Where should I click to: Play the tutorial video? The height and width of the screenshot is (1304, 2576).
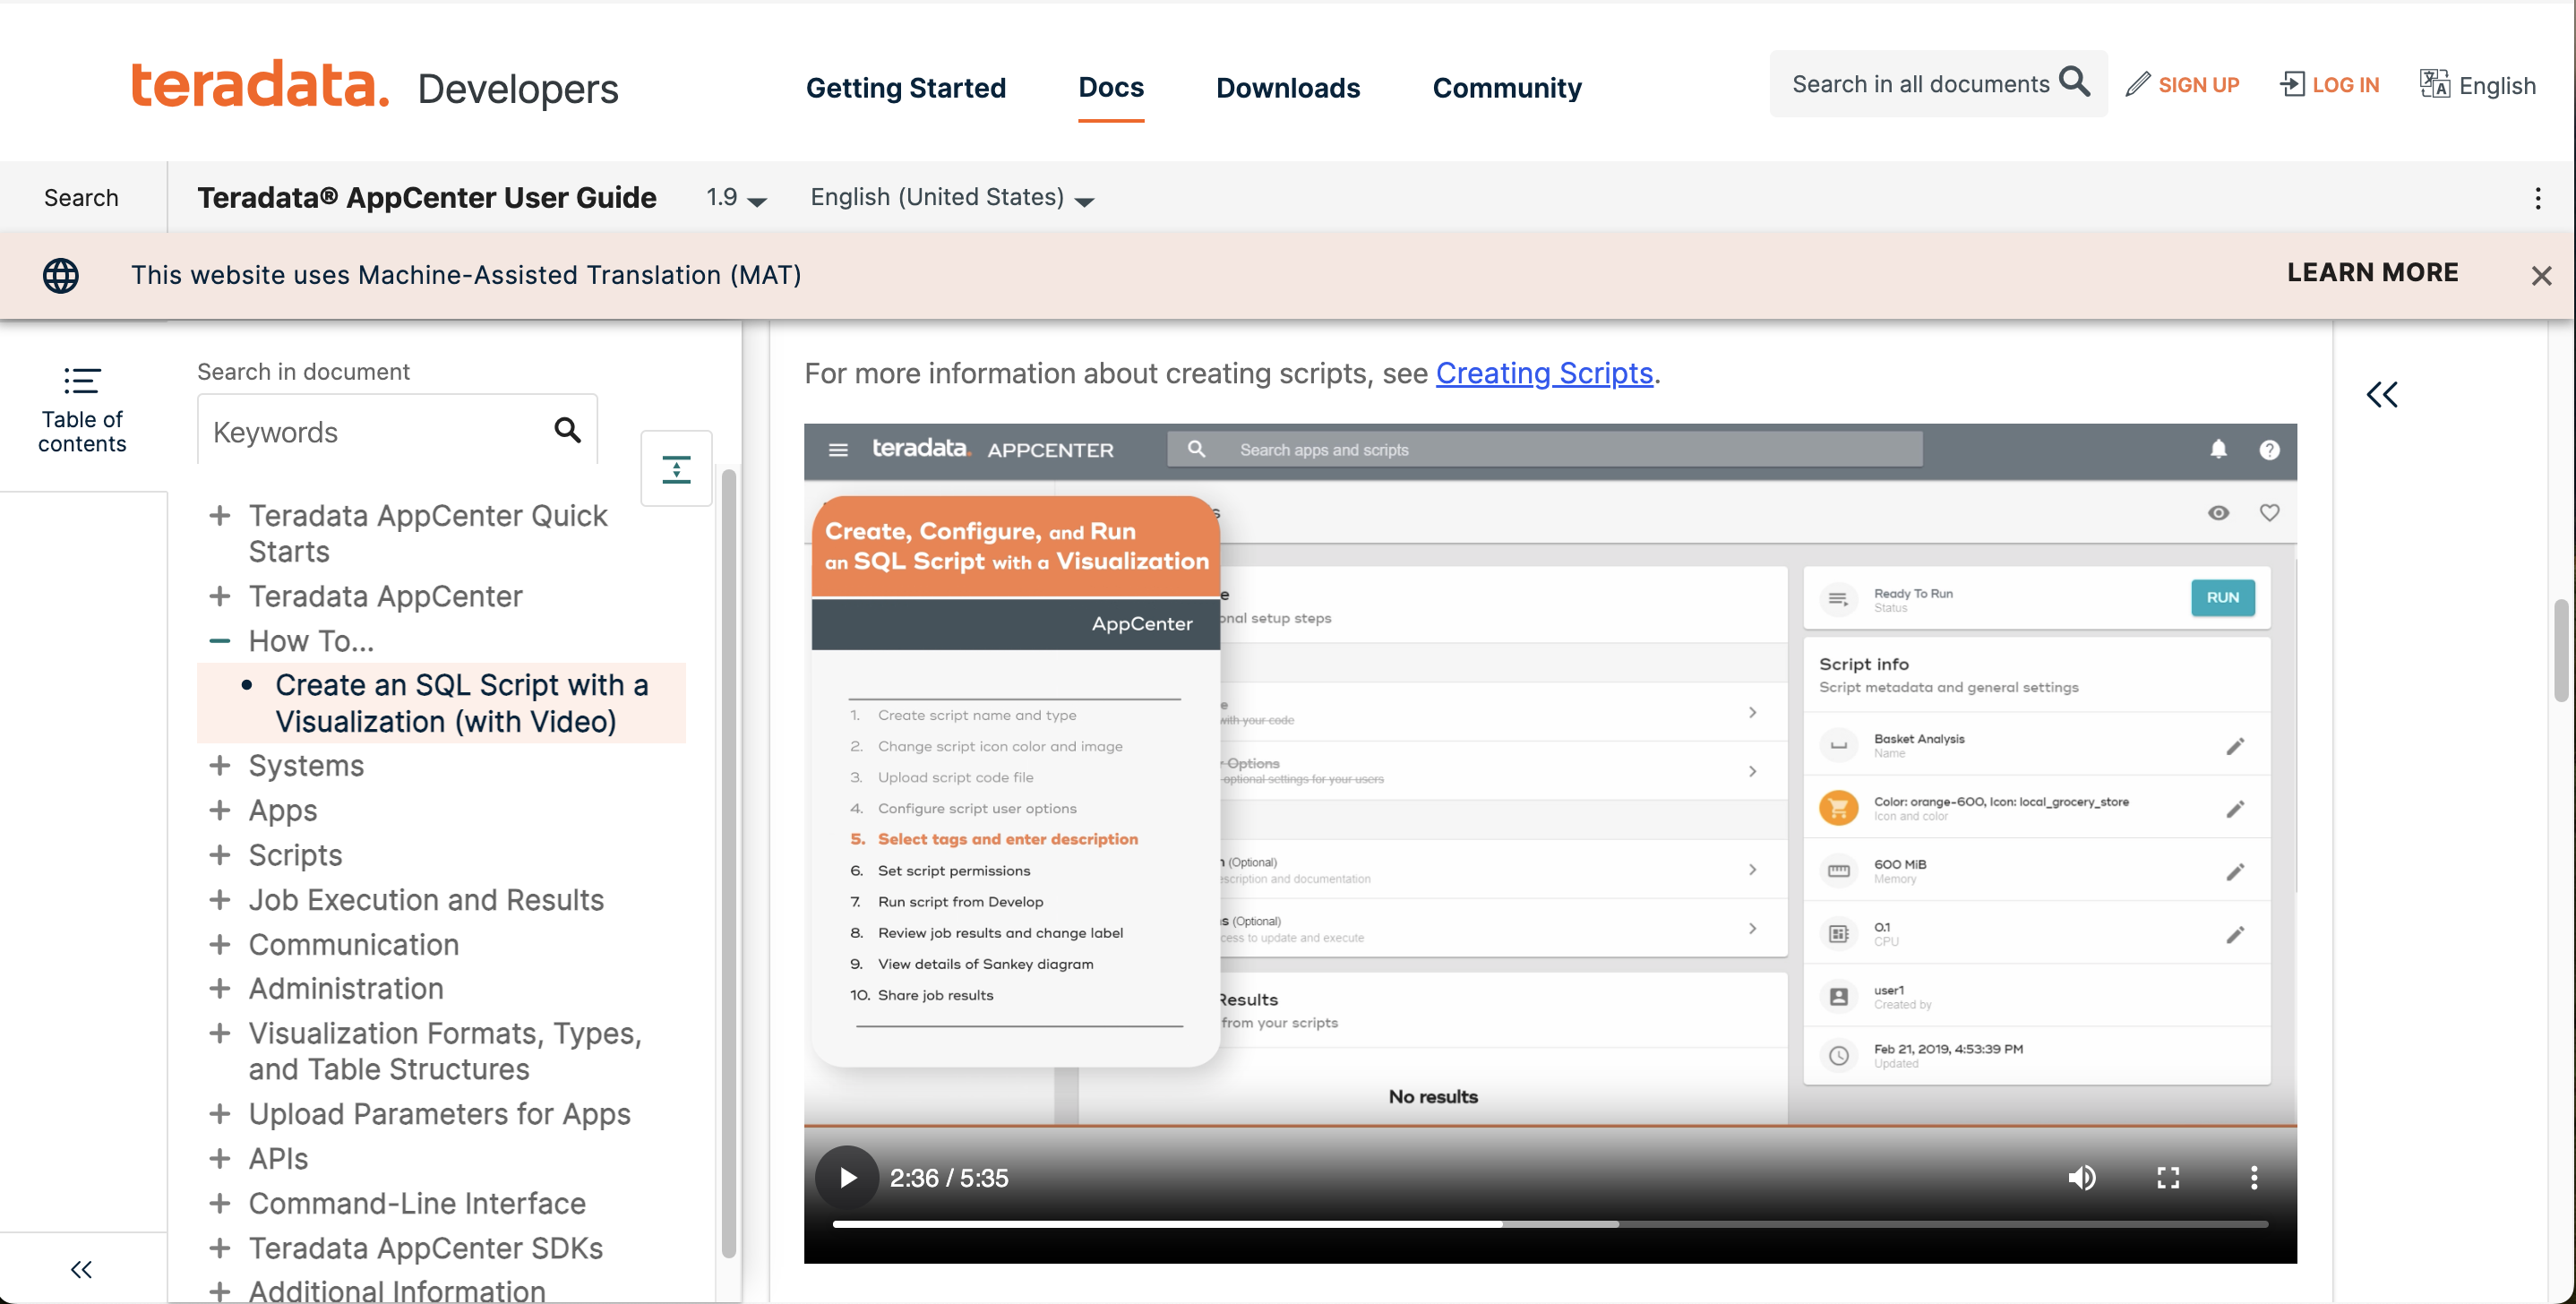click(x=847, y=1177)
